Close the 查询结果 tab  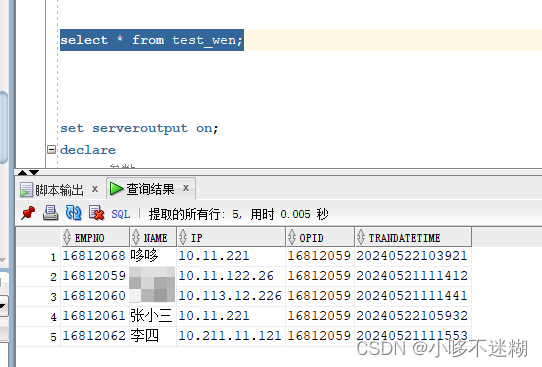tap(186, 188)
